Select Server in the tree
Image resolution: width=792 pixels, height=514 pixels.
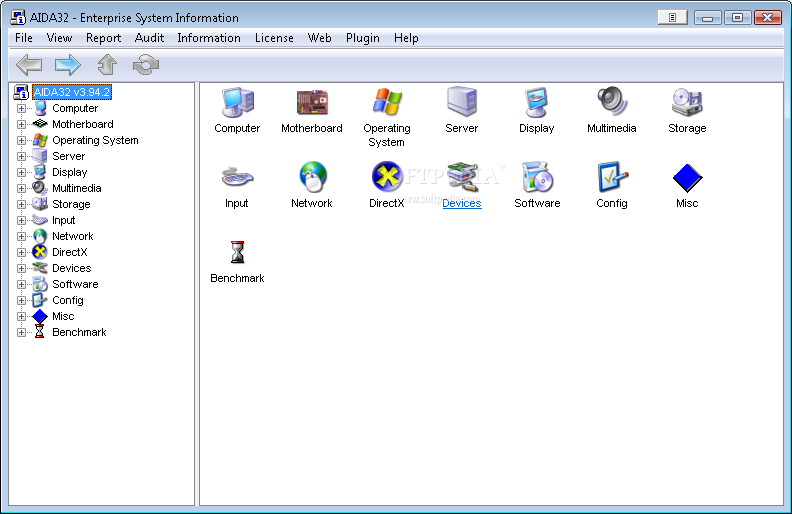pos(69,157)
